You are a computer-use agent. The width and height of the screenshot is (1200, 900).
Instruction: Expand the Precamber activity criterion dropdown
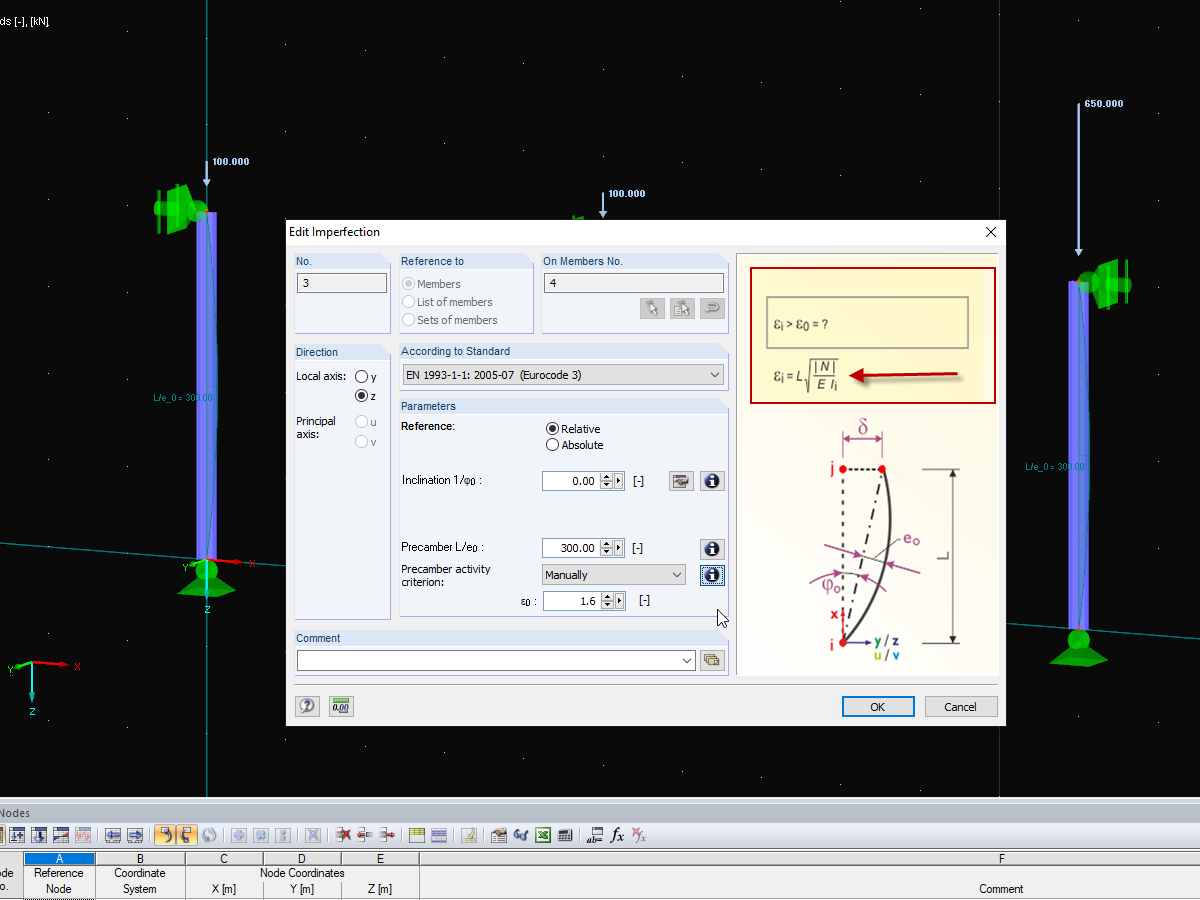pyautogui.click(x=675, y=574)
